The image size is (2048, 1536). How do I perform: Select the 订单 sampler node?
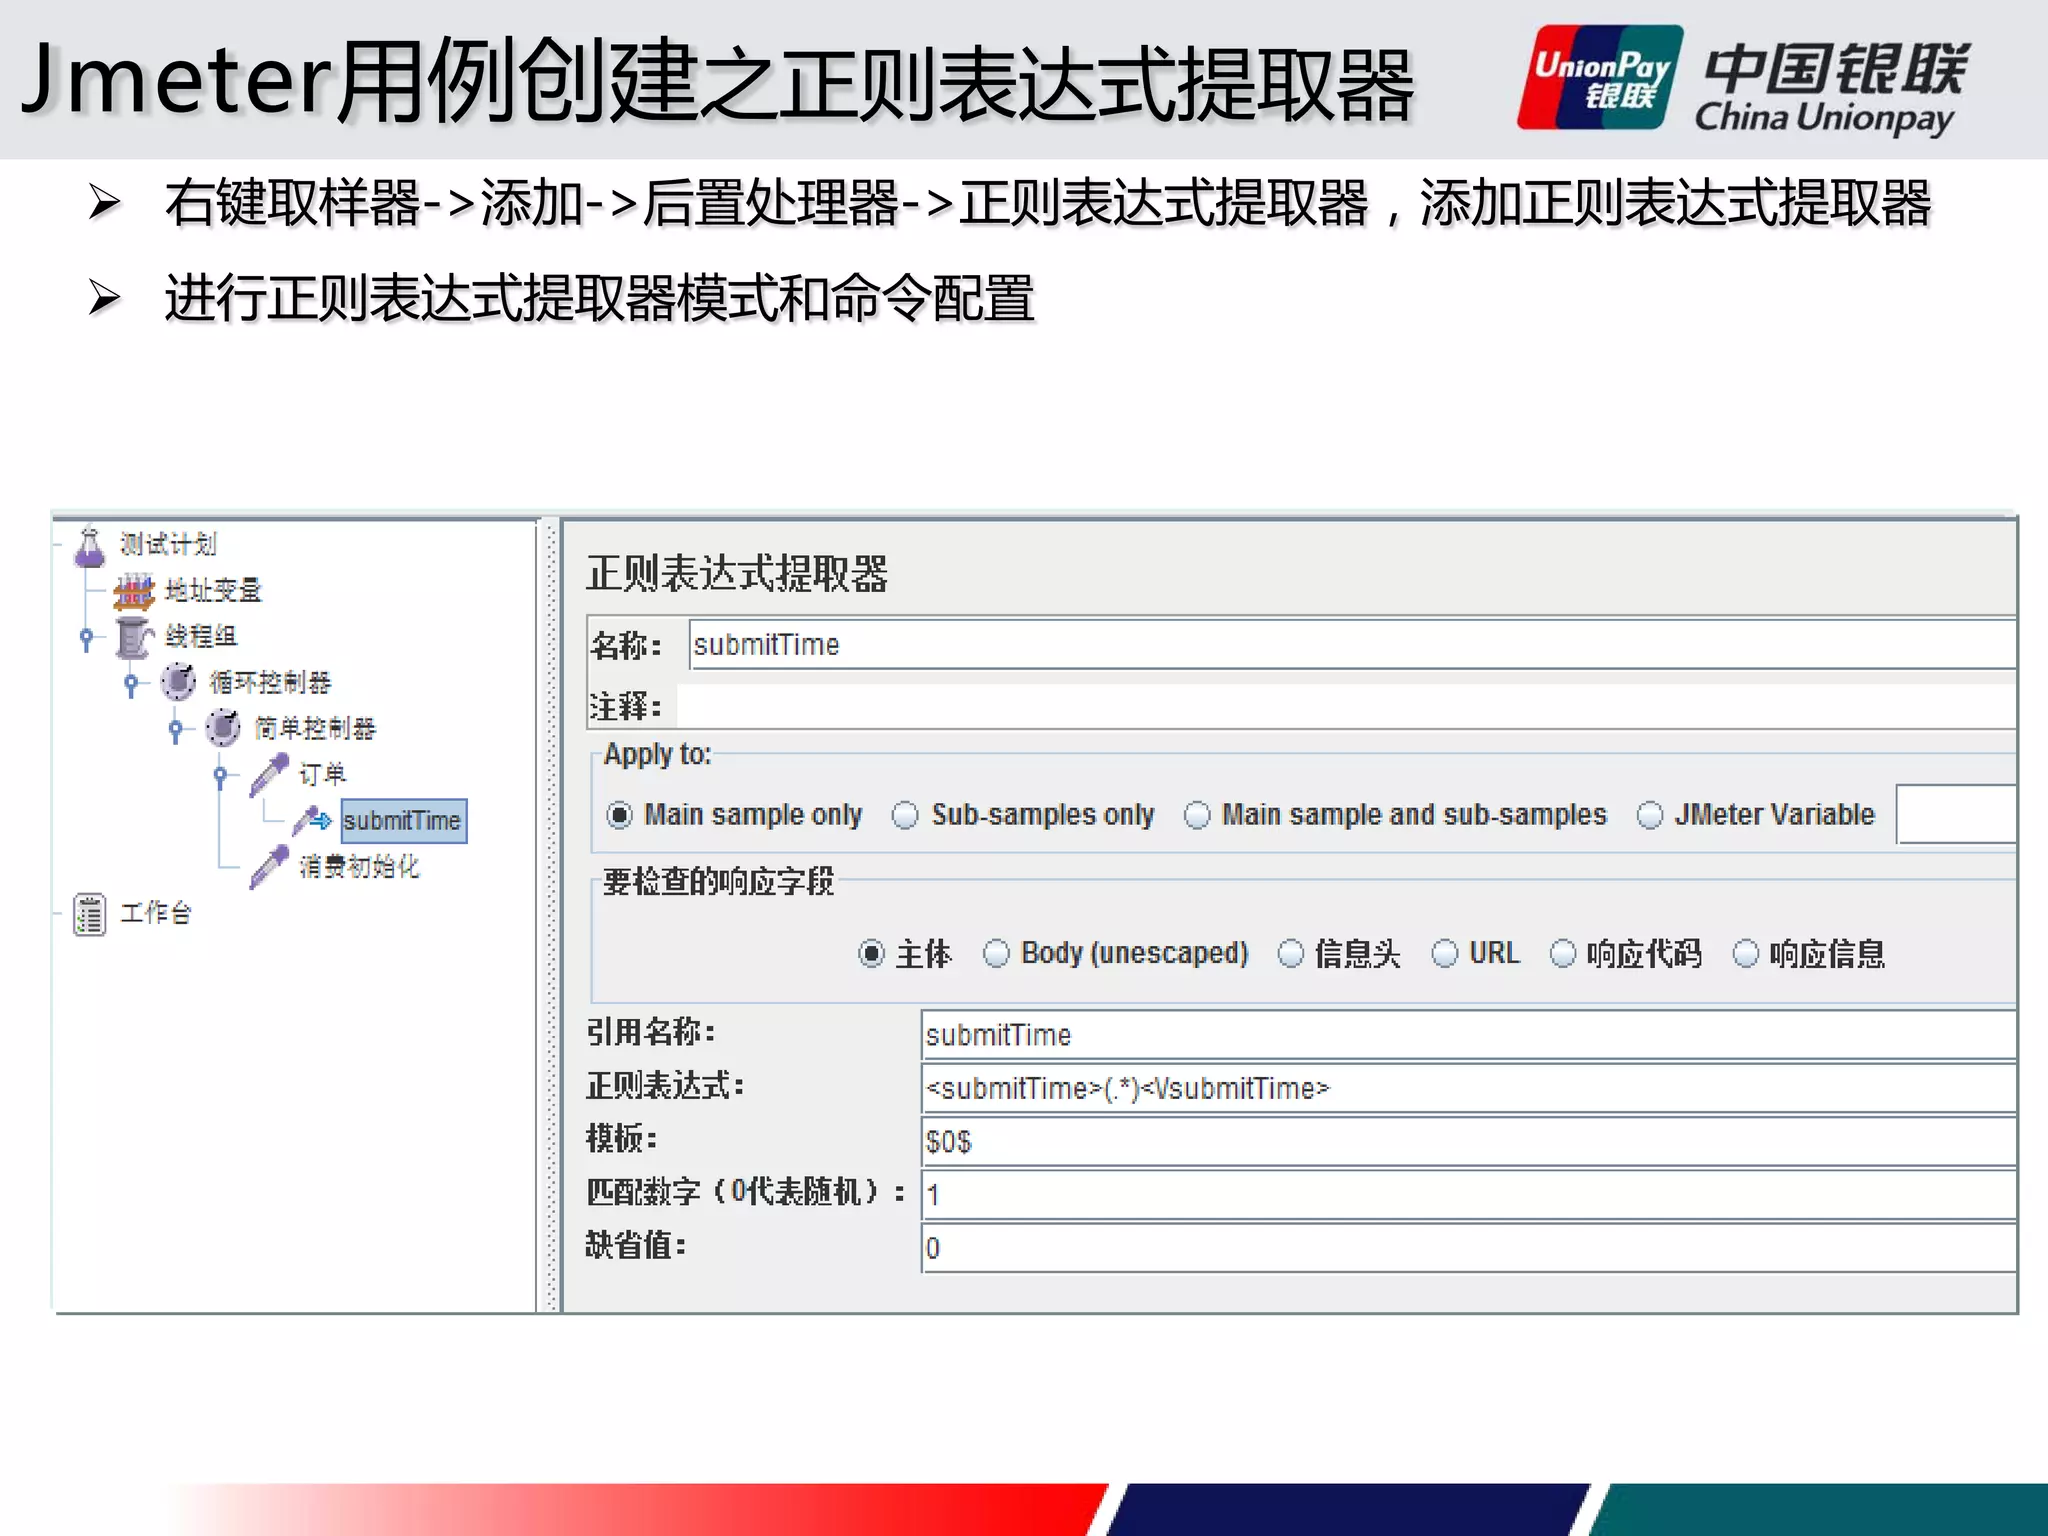point(323,775)
